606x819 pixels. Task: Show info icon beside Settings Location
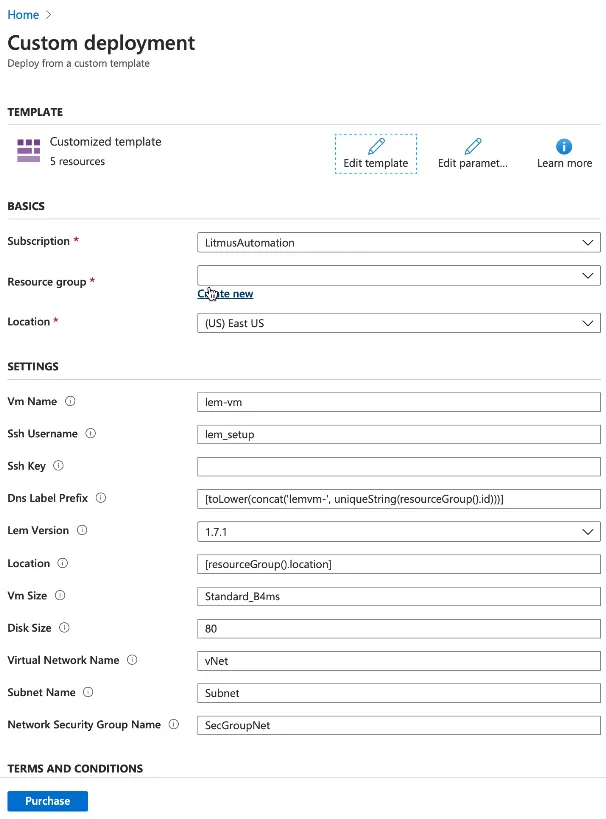click(x=63, y=563)
